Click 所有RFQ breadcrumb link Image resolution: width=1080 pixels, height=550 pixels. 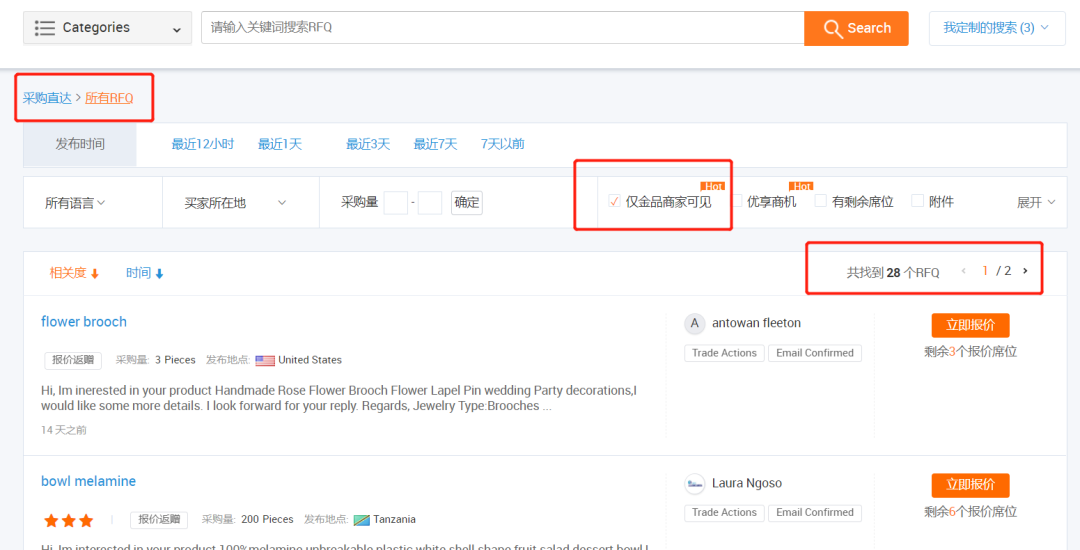pyautogui.click(x=109, y=98)
